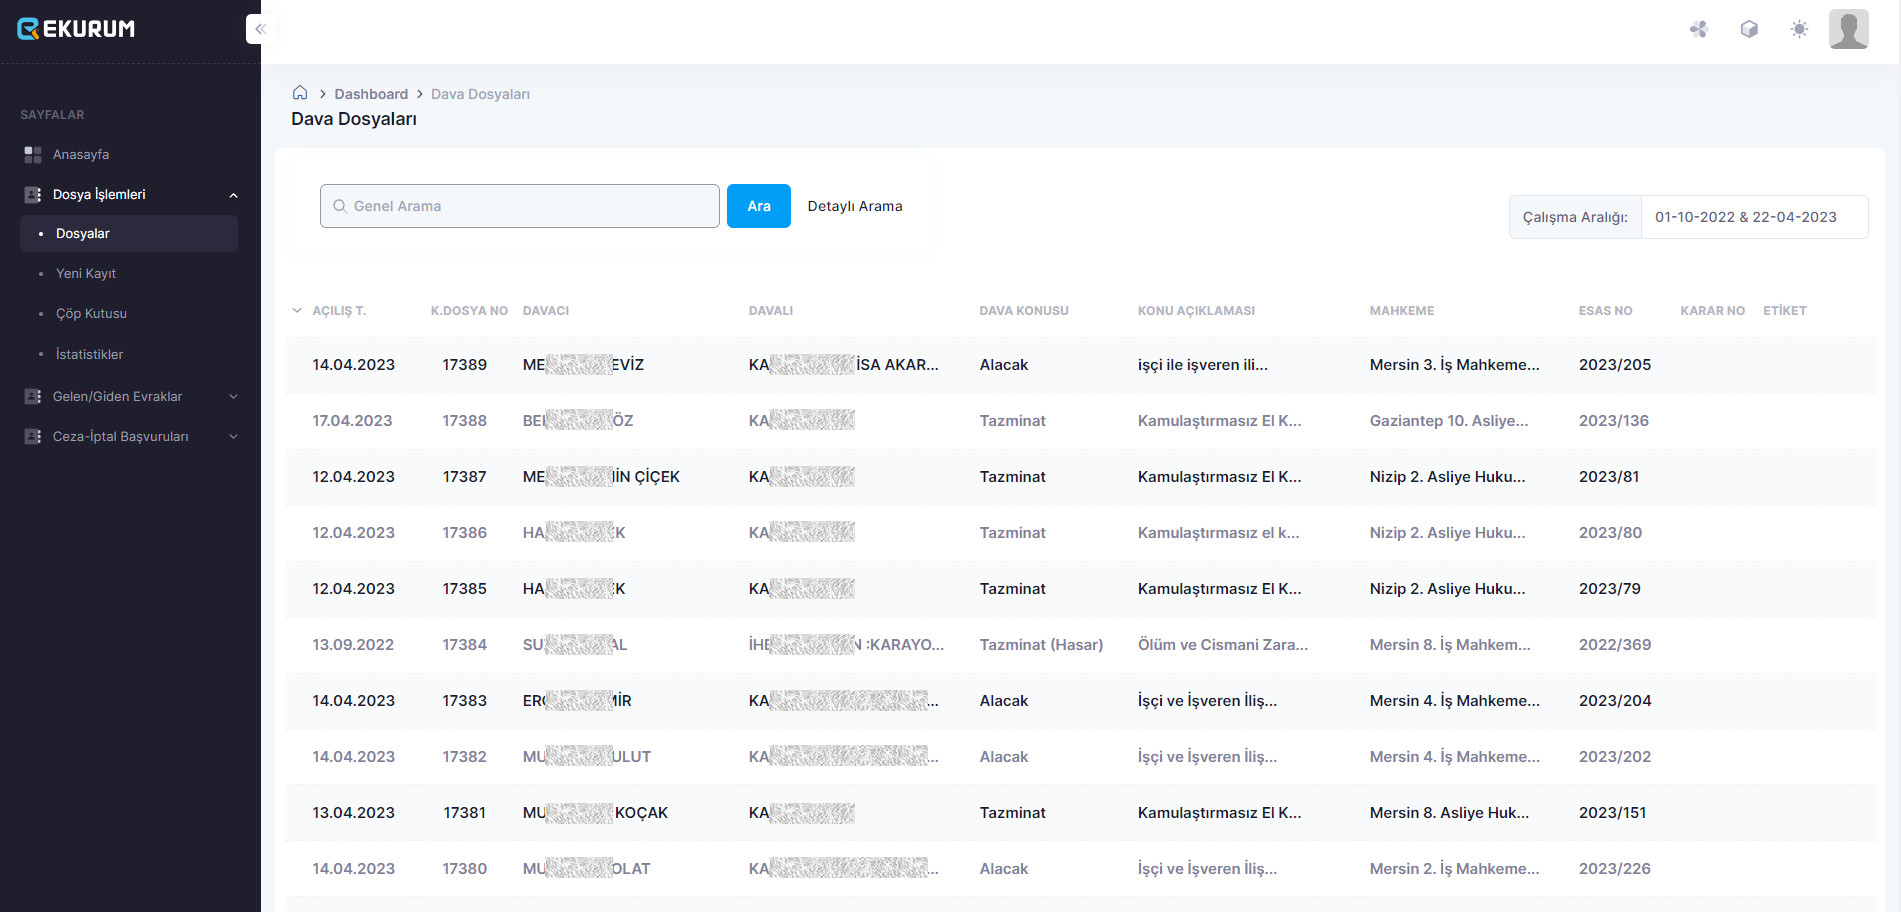Open Detaylı Arama advanced search
Image resolution: width=1901 pixels, height=912 pixels.
coord(855,206)
